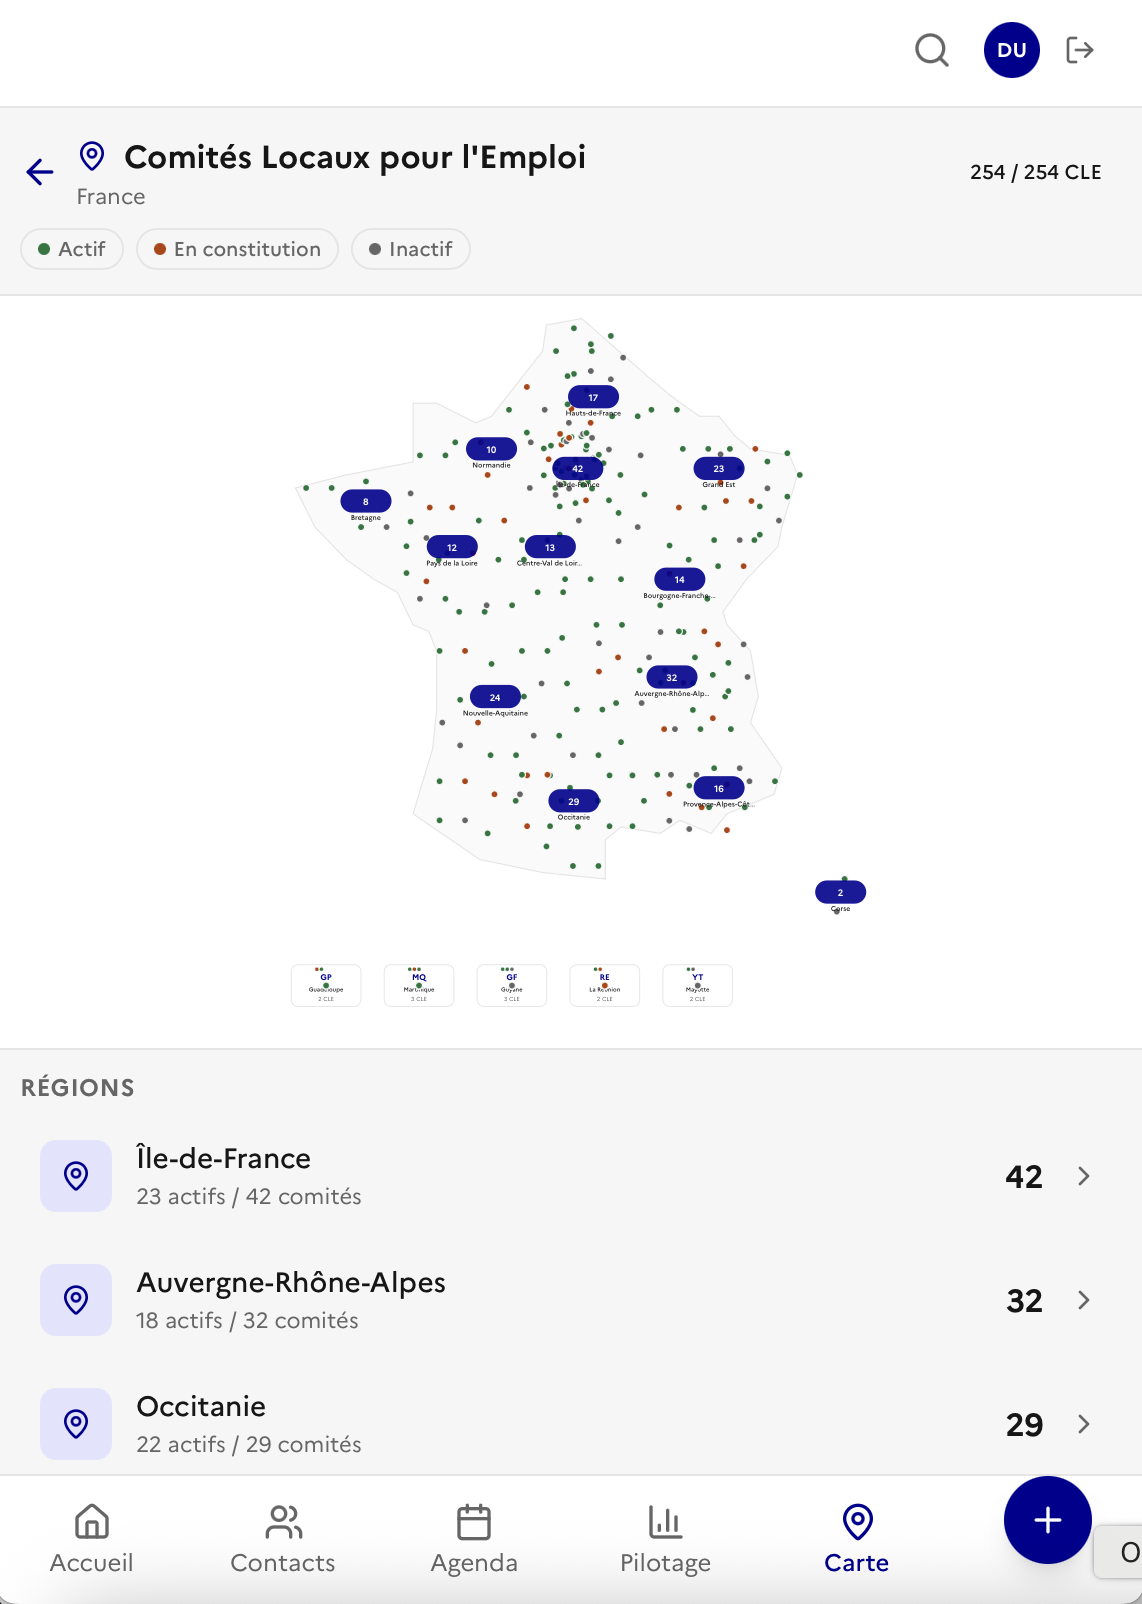This screenshot has width=1142, height=1604.
Task: Click the Occitanie location pin icon
Action: (76, 1424)
